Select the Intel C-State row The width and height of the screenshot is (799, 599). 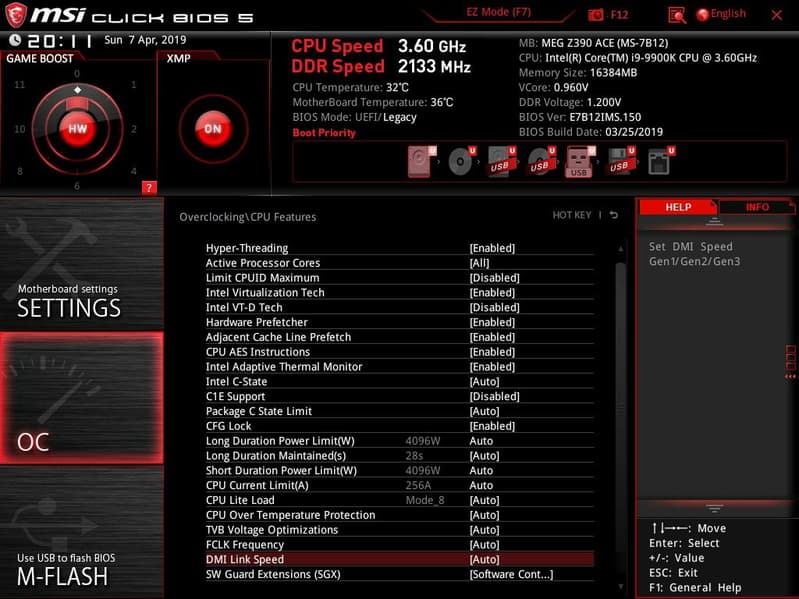pos(400,382)
